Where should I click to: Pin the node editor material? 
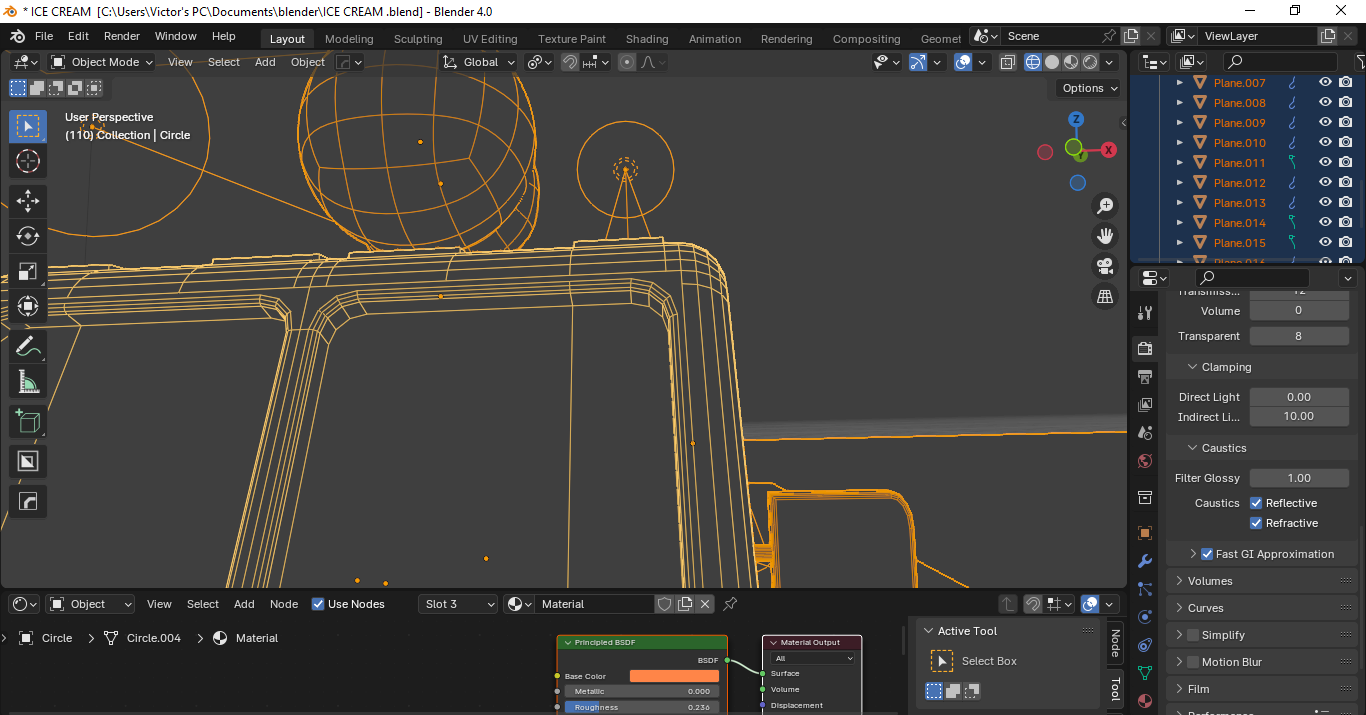coord(730,604)
